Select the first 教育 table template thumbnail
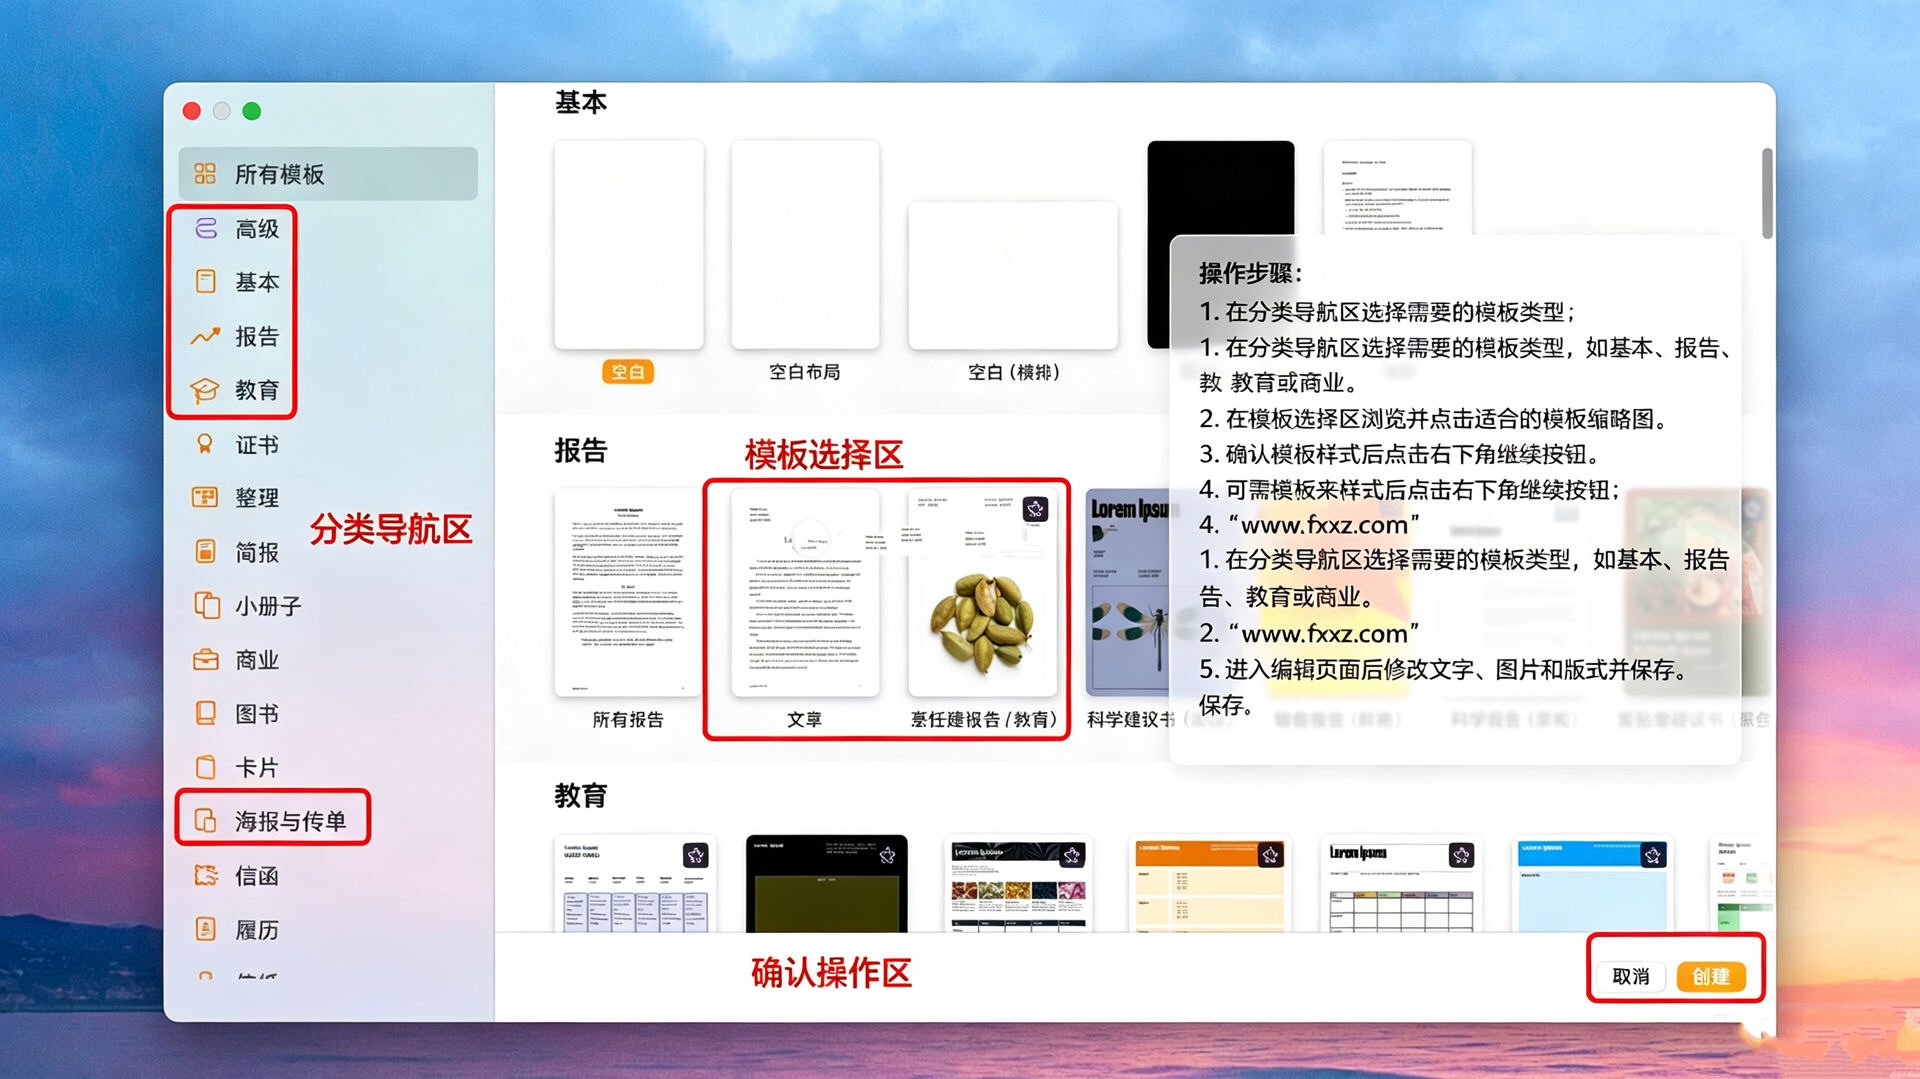 (635, 884)
